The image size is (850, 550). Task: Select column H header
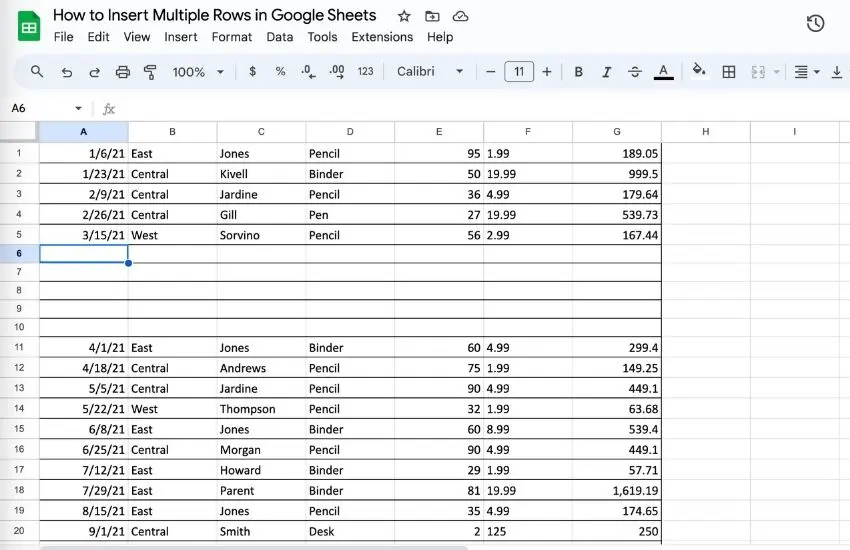(706, 132)
